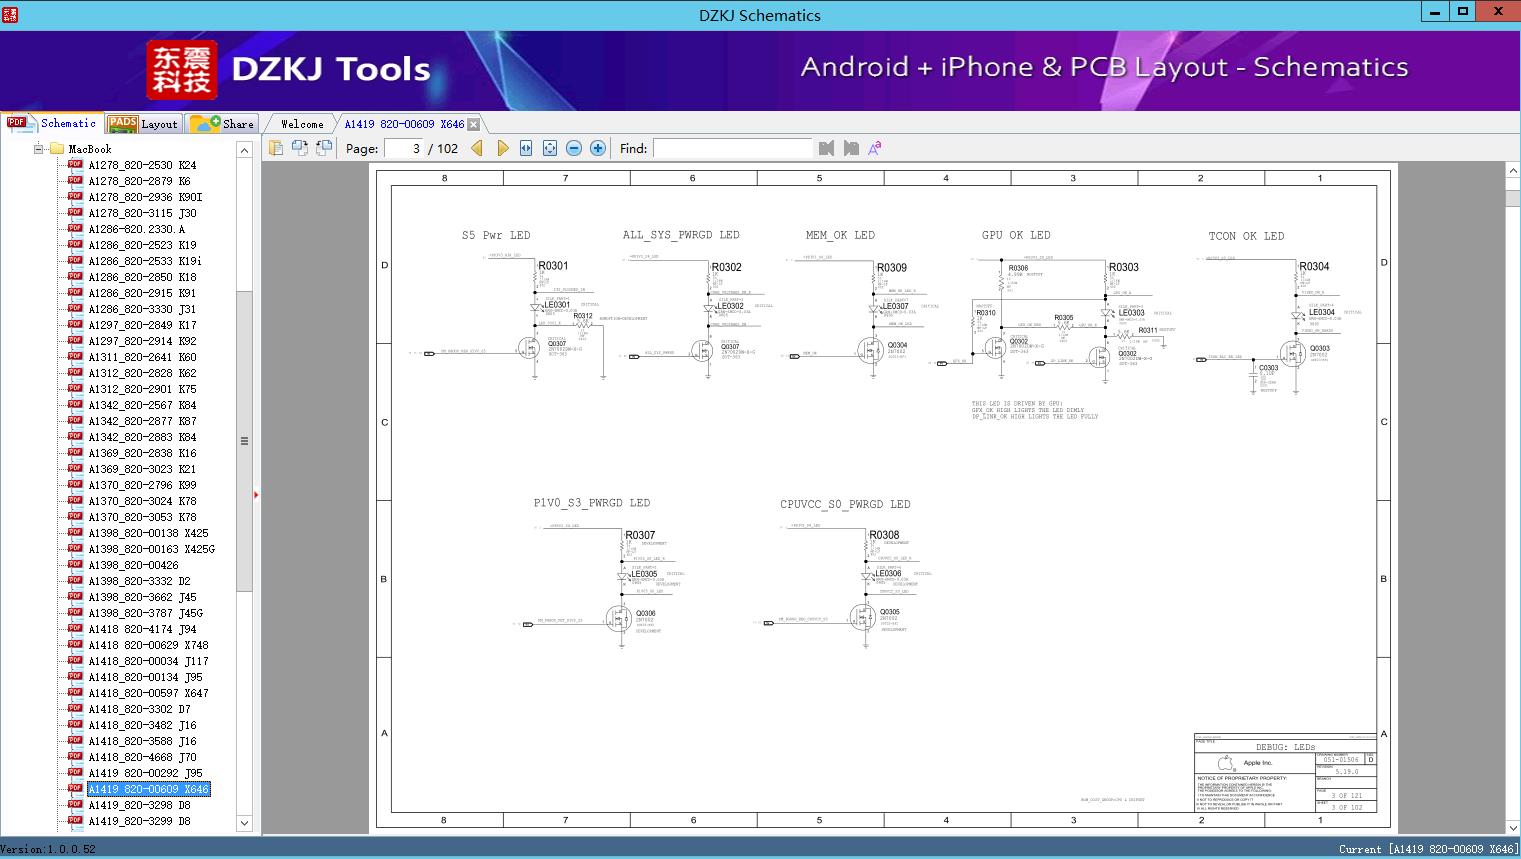Find previous match icon
This screenshot has height=859, width=1521.
click(826, 148)
